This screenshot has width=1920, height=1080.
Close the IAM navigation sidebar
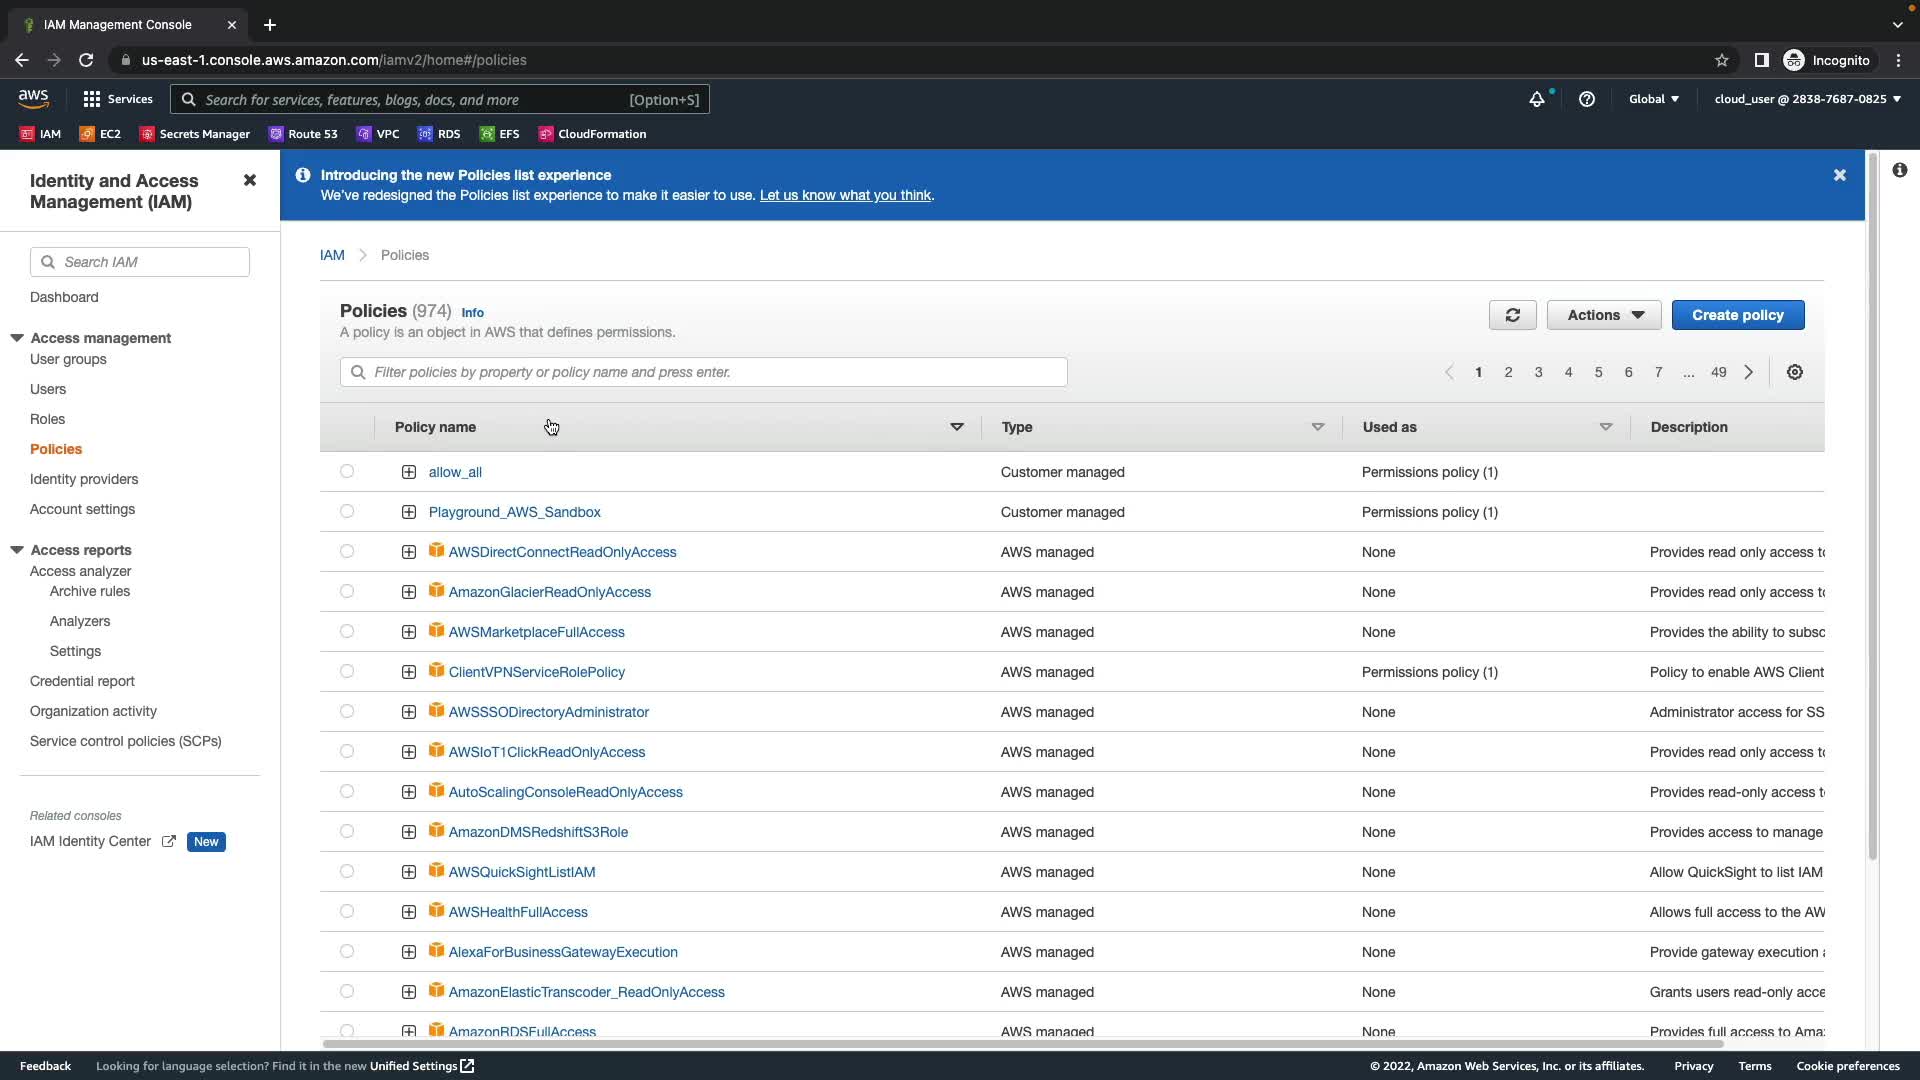point(250,180)
